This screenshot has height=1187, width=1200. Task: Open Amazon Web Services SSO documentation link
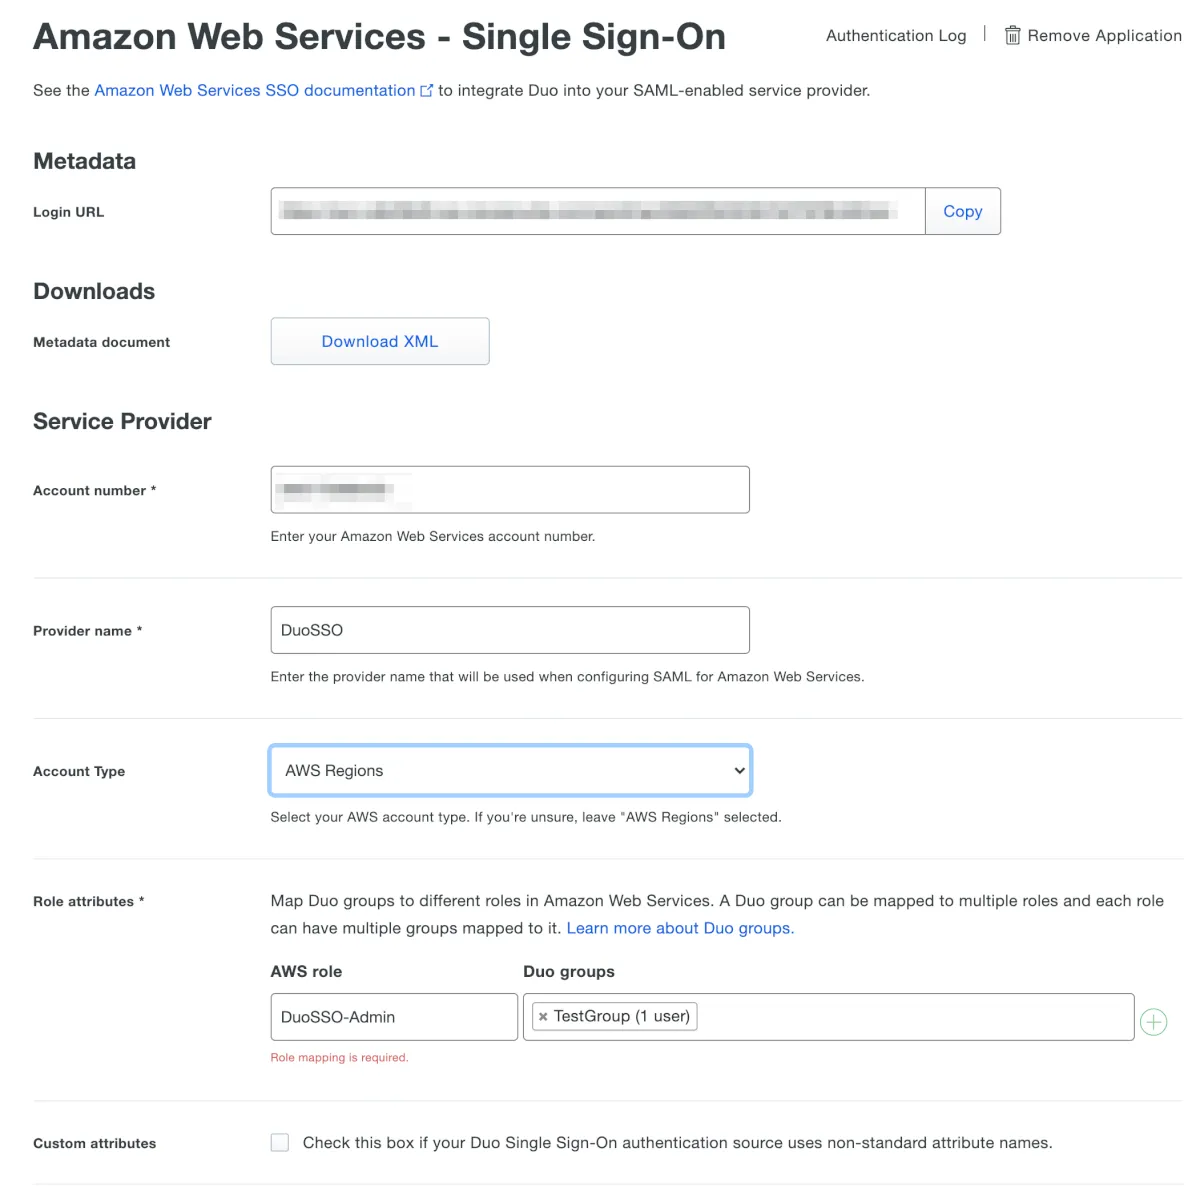point(255,91)
